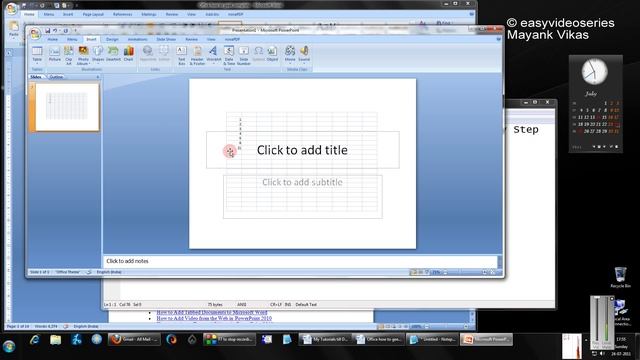Viewport: 640px width, 360px height.
Task: Open the Slide Show tab
Action: coord(166,39)
